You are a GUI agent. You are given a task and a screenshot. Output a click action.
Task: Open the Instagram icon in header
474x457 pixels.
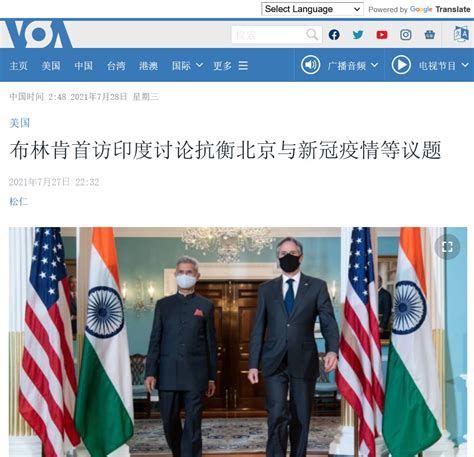[x=406, y=35]
